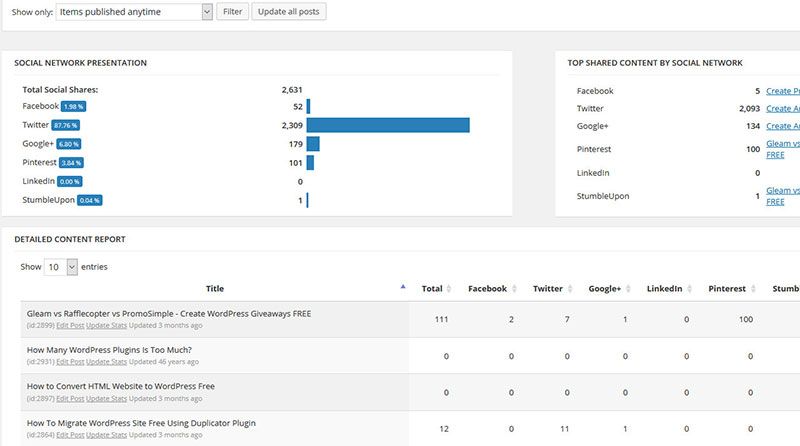
Task: Click the Twitter shares bar in the chart
Action: 388,125
